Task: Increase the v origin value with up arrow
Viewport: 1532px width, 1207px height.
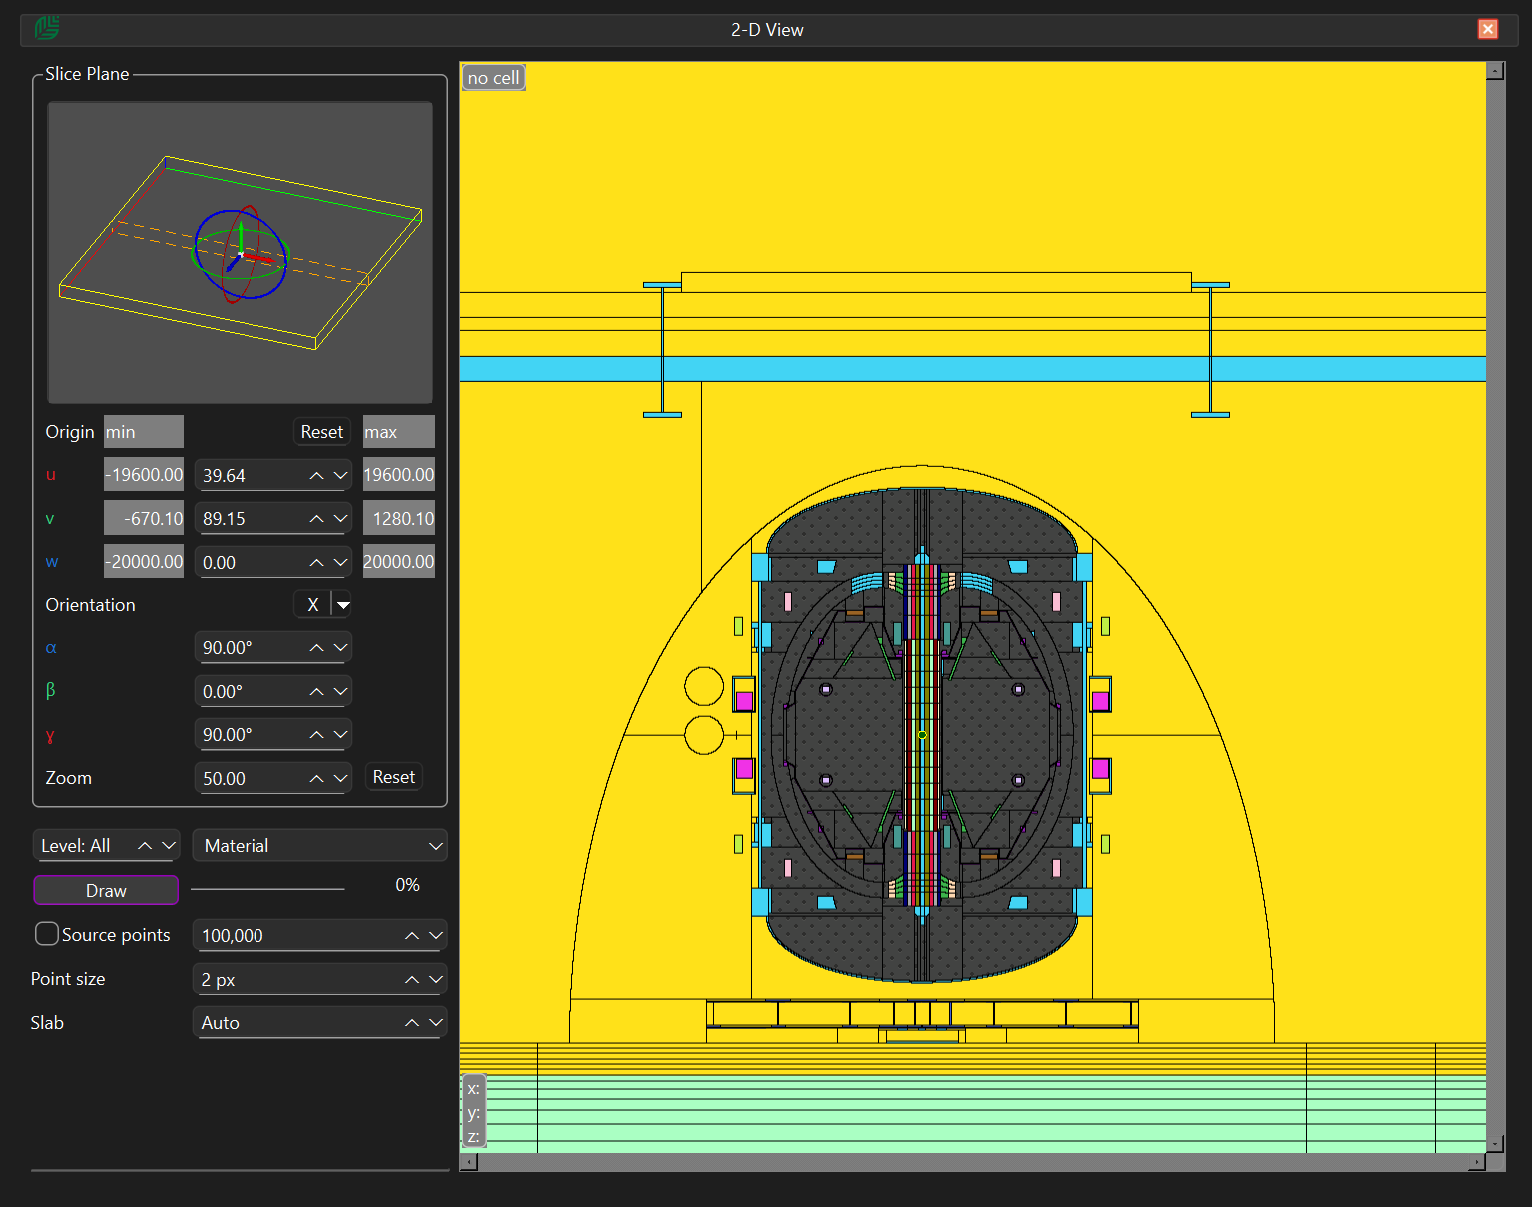Action: tap(316, 519)
